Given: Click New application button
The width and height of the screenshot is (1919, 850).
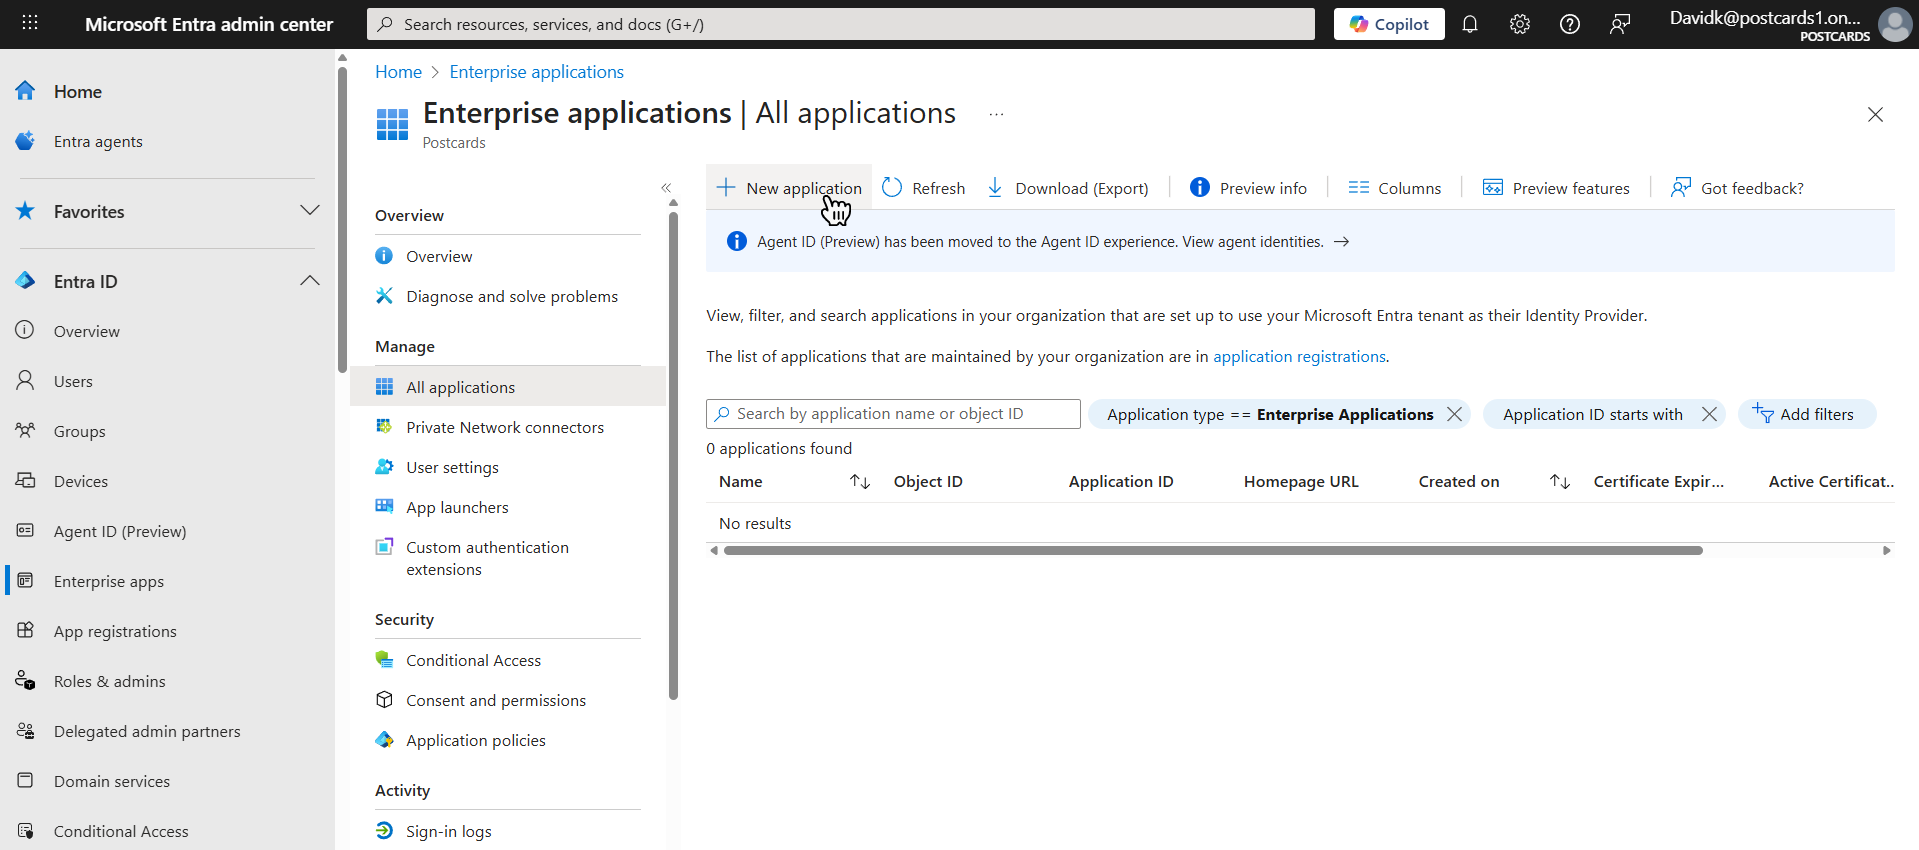Looking at the screenshot, I should point(789,188).
